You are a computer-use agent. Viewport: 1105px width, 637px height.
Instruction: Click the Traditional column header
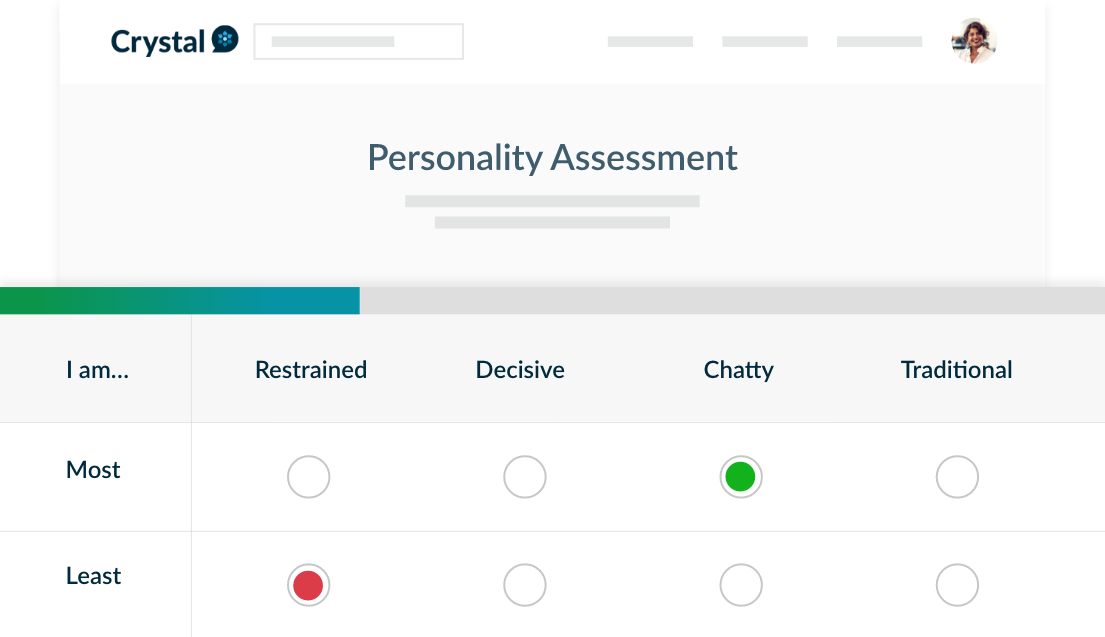pos(956,369)
